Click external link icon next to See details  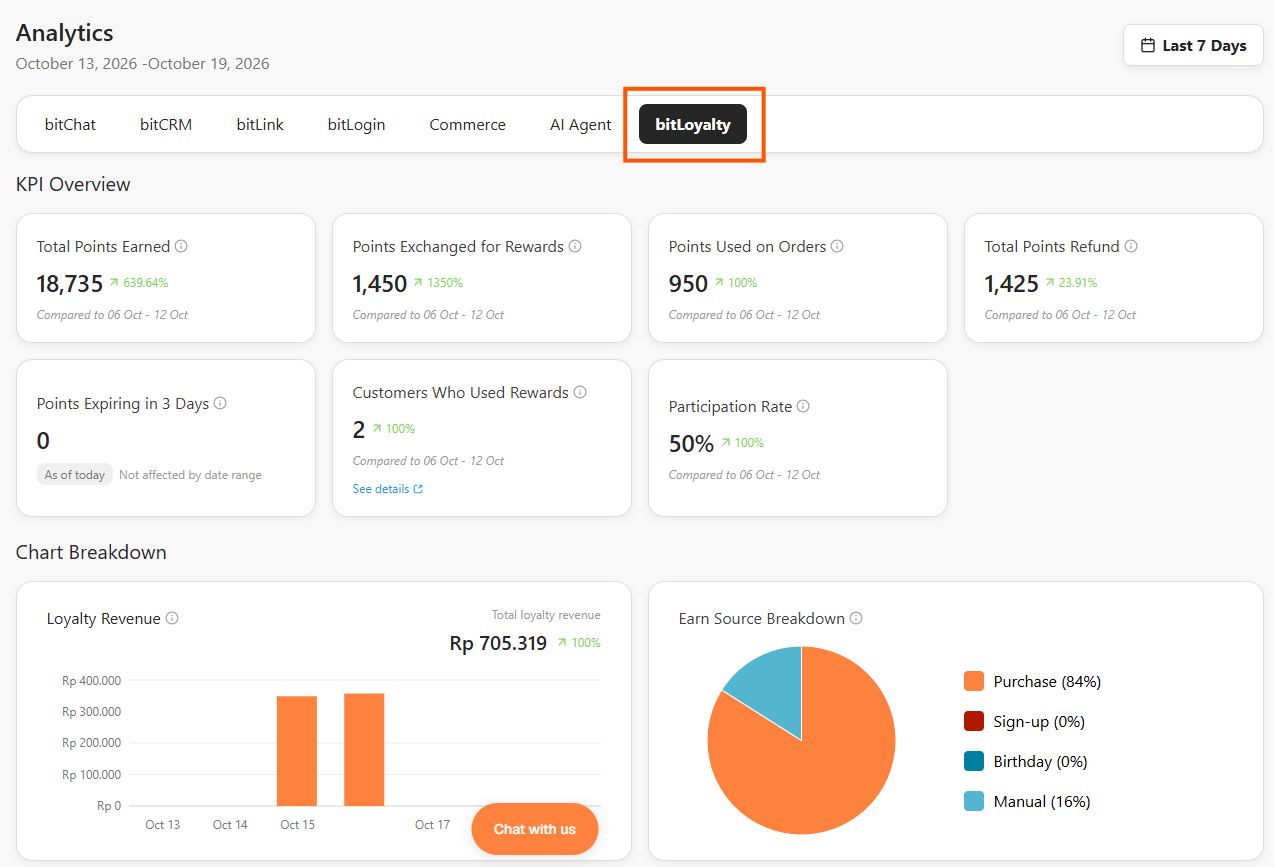click(x=418, y=489)
